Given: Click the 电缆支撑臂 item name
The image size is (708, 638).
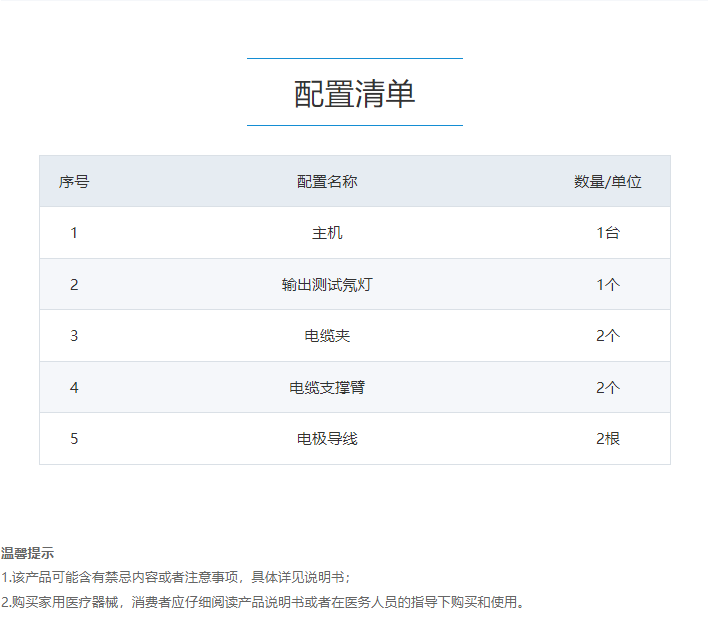Looking at the screenshot, I should pos(327,387).
